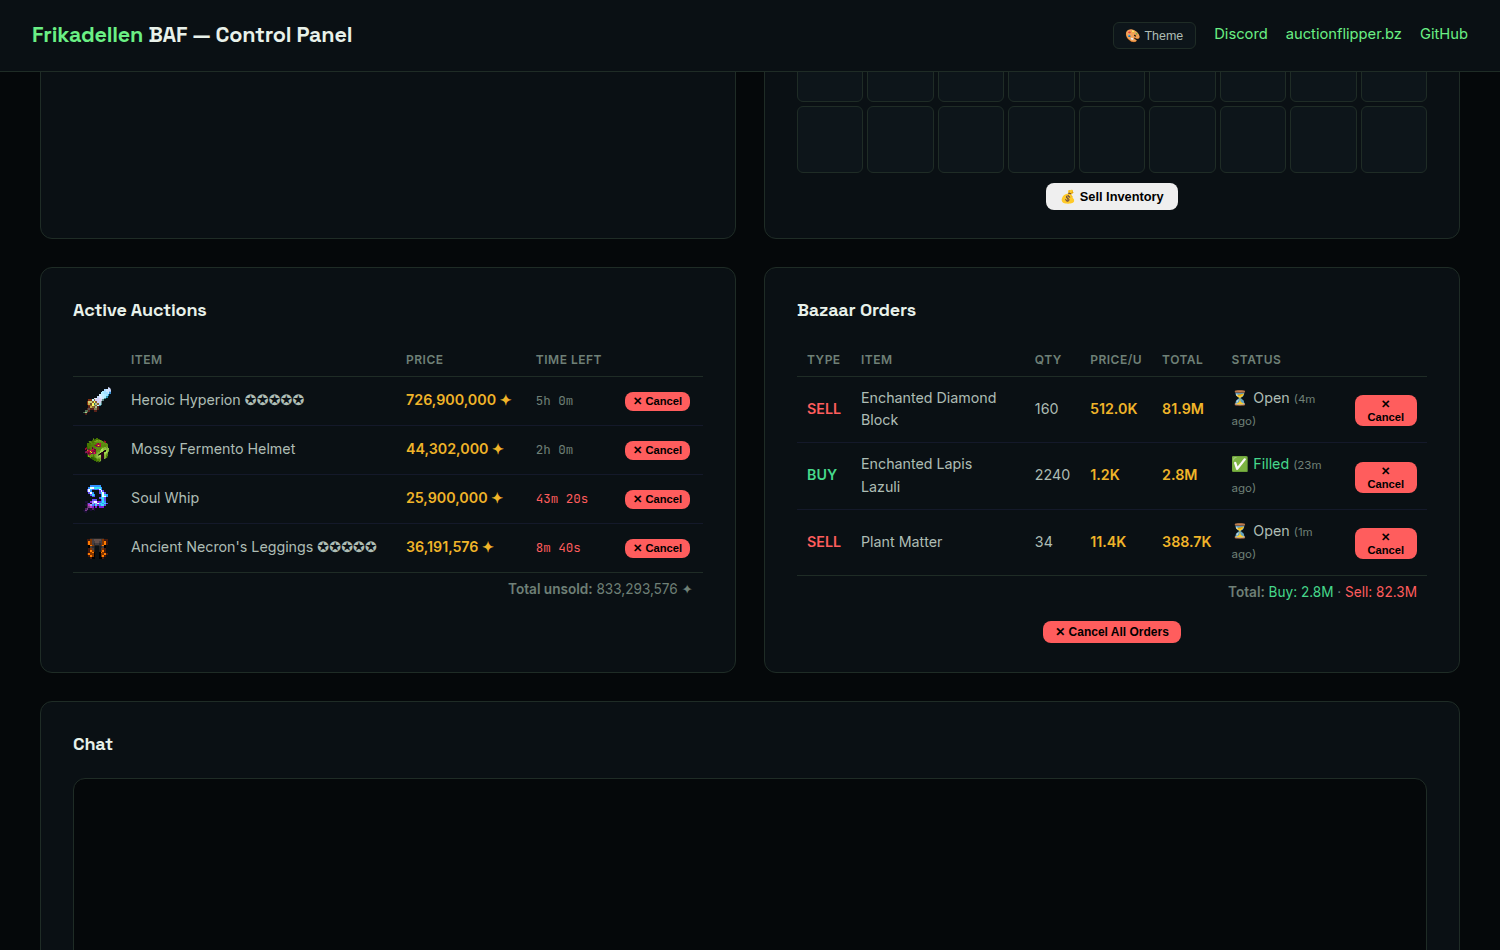Viewport: 1500px width, 950px height.
Task: Click the Plant Matter item name
Action: [901, 542]
